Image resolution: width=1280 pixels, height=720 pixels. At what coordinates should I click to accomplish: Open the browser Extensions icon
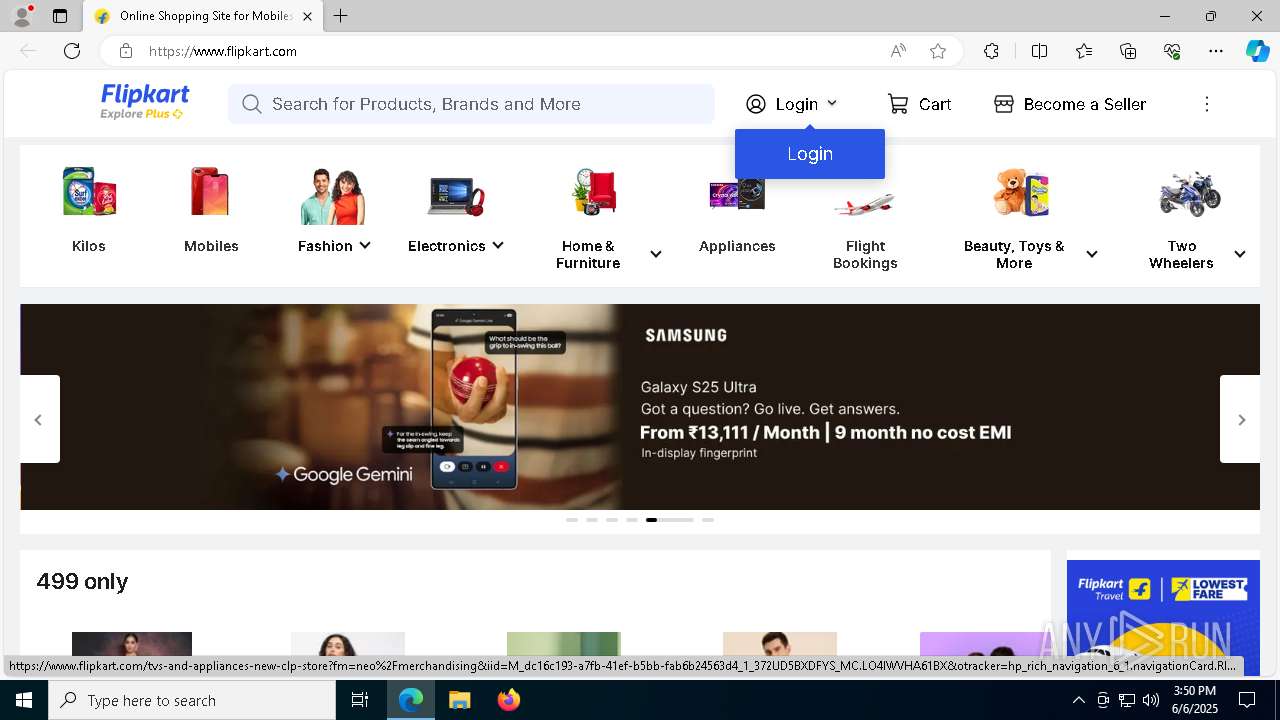pyautogui.click(x=991, y=51)
